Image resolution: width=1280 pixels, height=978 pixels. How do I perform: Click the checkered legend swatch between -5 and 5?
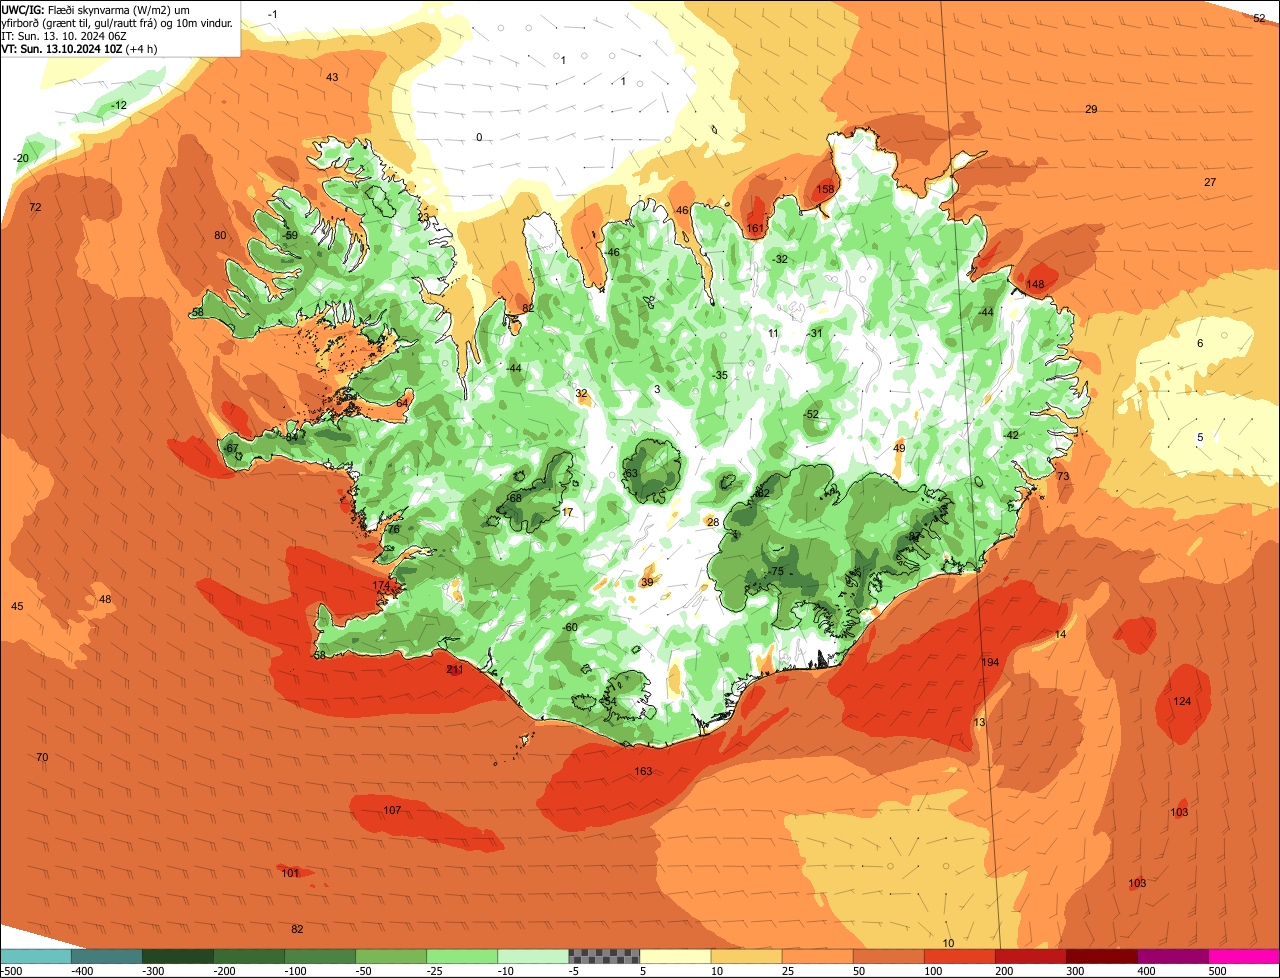tap(604, 956)
